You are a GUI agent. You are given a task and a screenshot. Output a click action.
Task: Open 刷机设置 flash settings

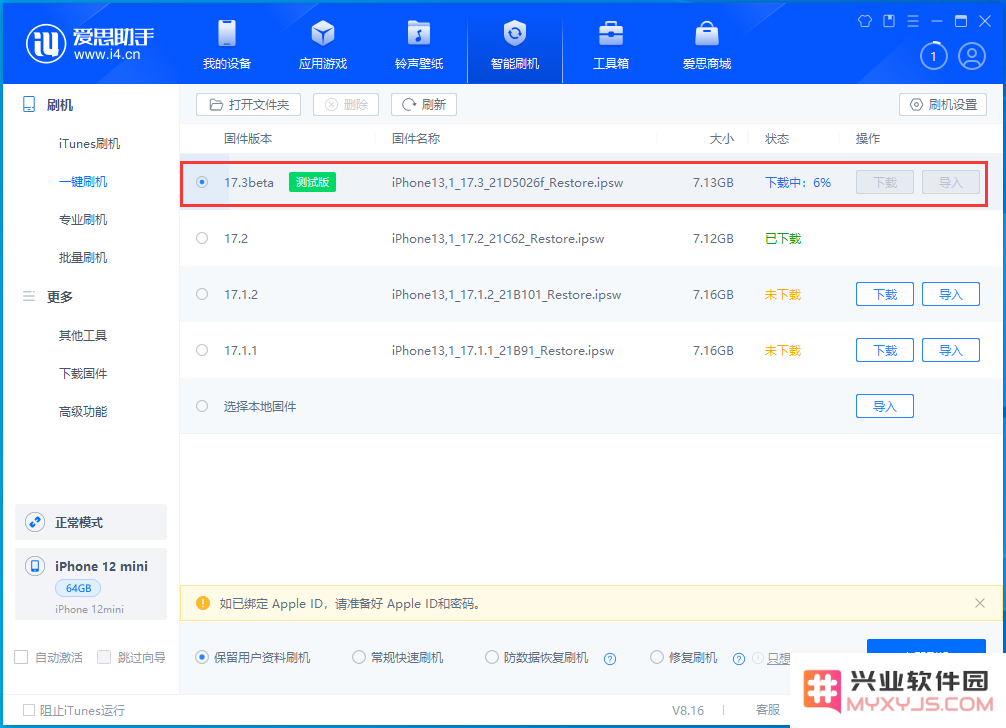click(943, 105)
